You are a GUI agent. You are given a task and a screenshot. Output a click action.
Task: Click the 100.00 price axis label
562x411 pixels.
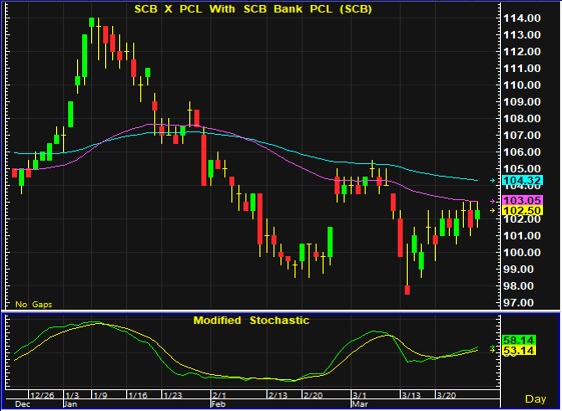(522, 253)
